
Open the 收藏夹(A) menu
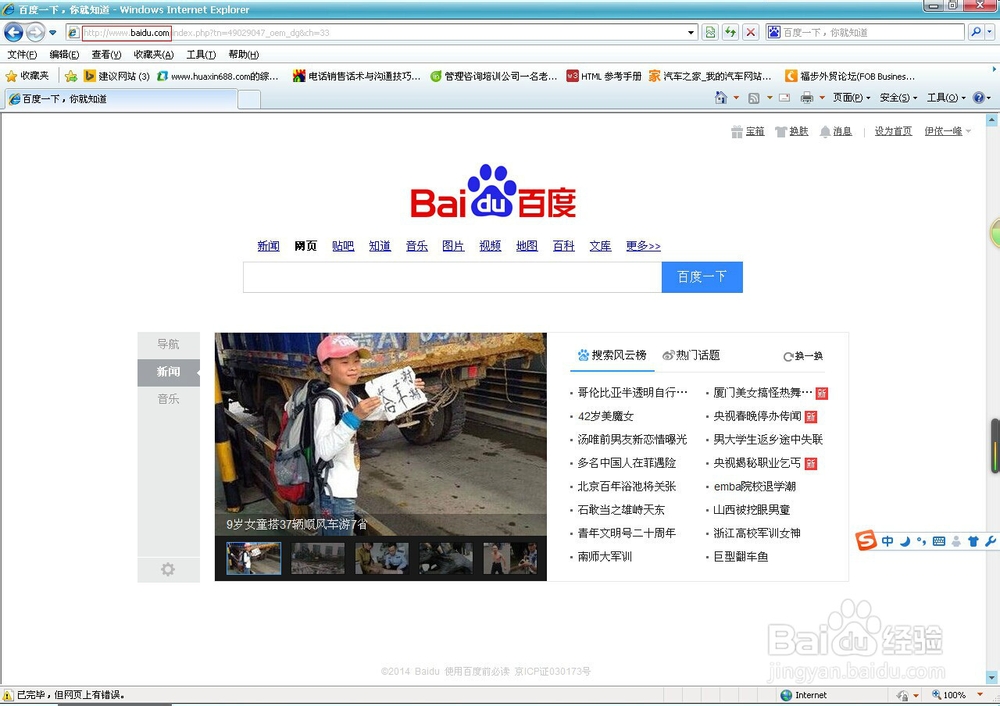pos(153,55)
